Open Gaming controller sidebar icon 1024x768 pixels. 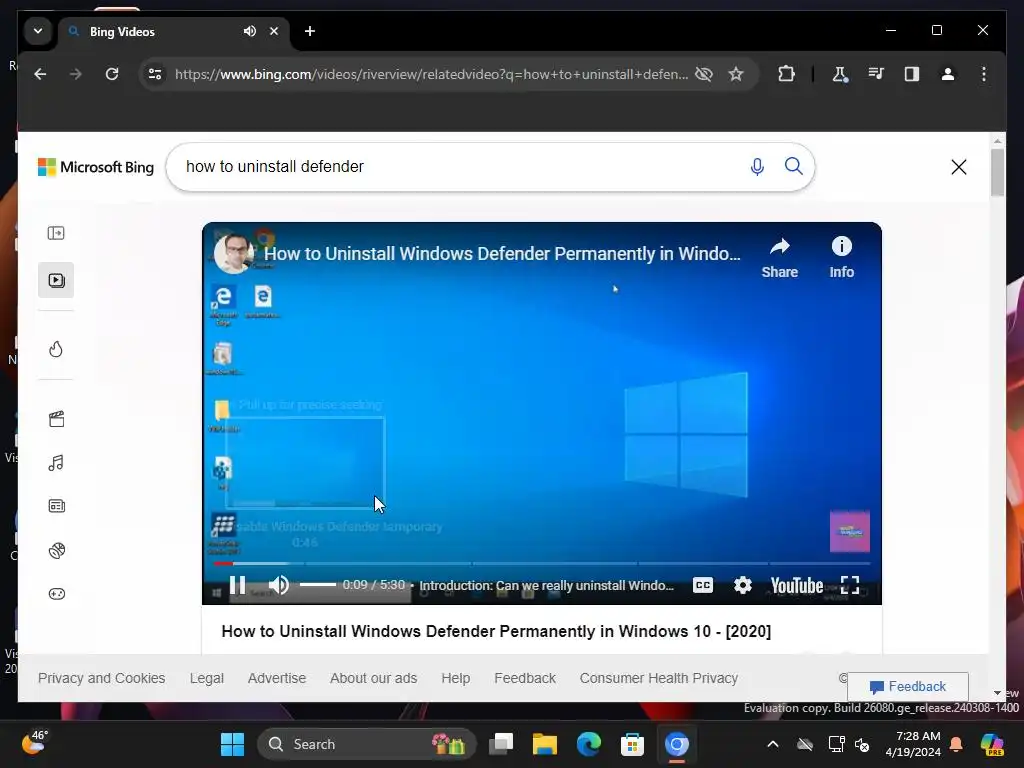click(x=56, y=594)
